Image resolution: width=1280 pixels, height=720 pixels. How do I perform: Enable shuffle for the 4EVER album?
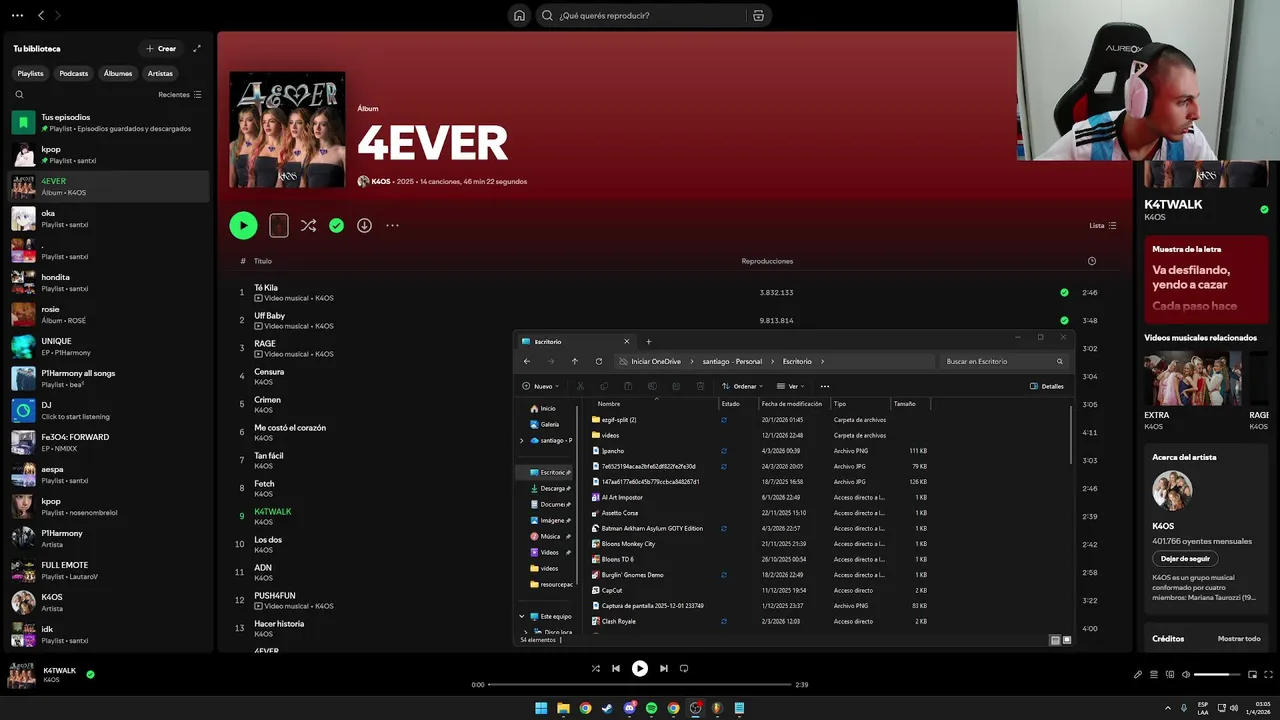coord(308,225)
